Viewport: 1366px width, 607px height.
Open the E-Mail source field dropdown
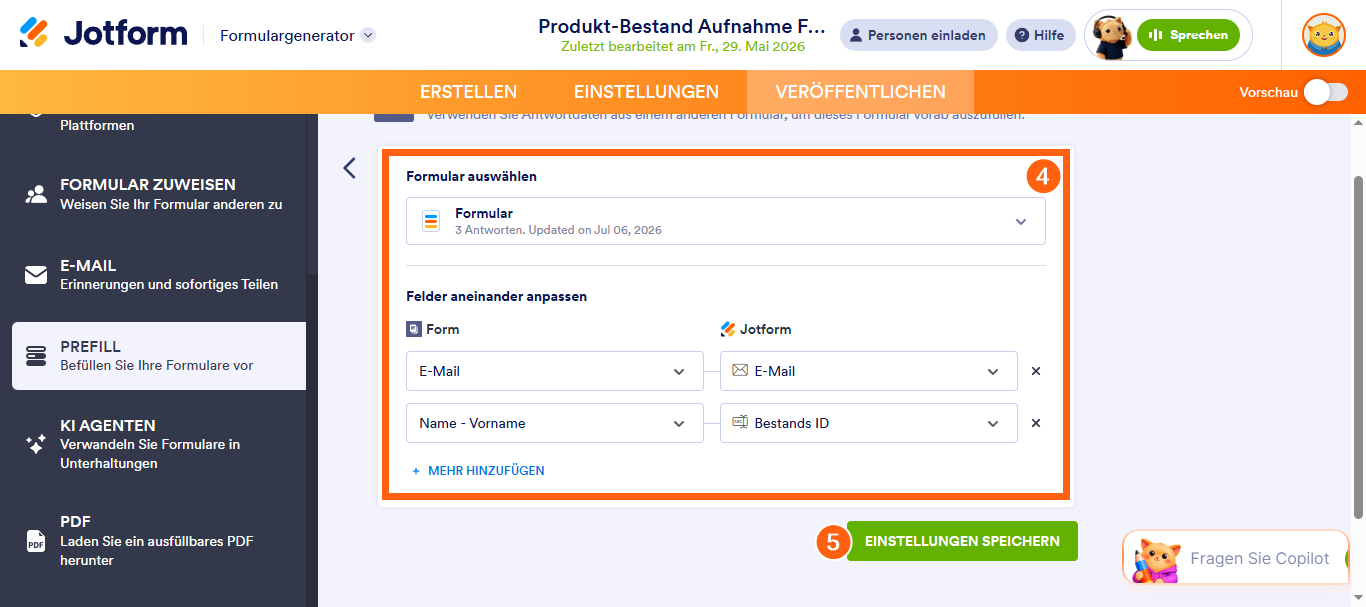point(555,371)
